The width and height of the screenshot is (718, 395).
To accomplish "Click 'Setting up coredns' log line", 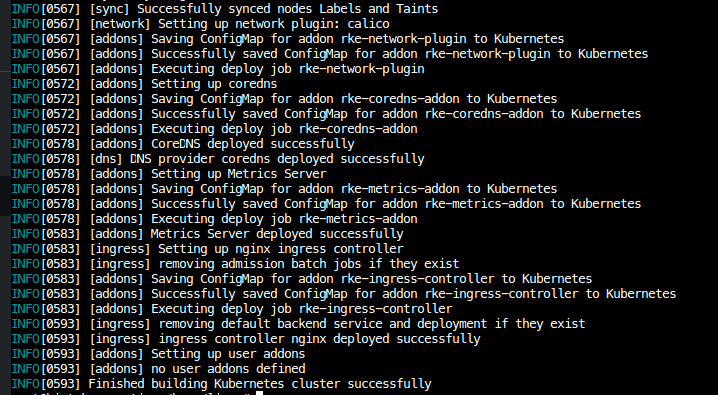I will (x=214, y=84).
